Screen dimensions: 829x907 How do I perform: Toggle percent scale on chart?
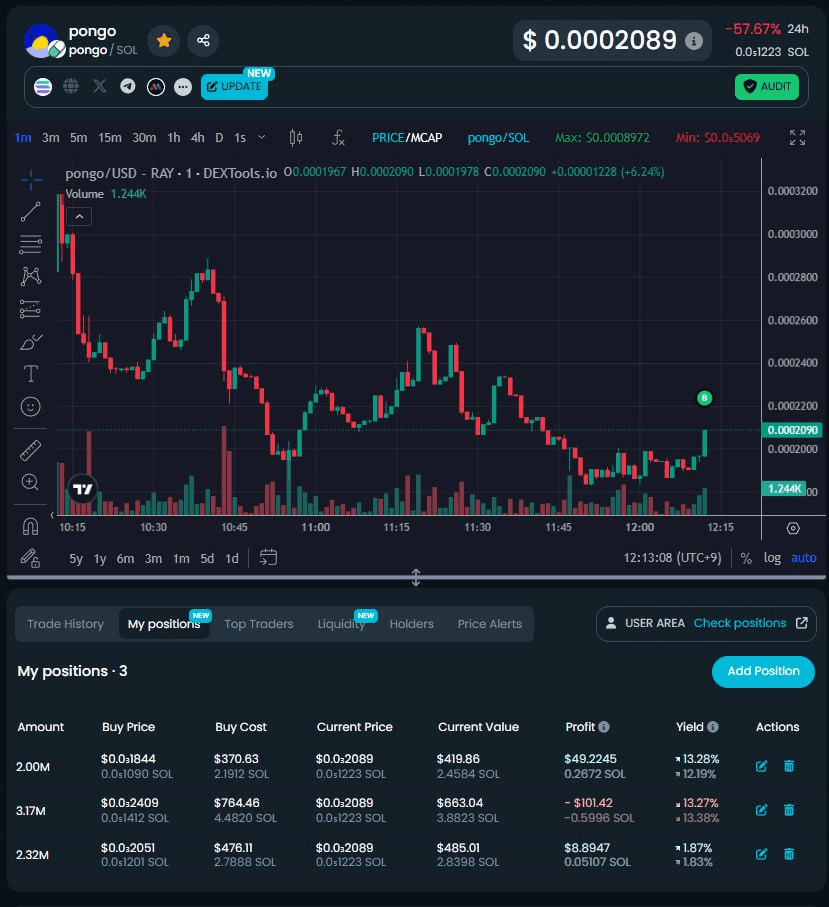(x=746, y=558)
